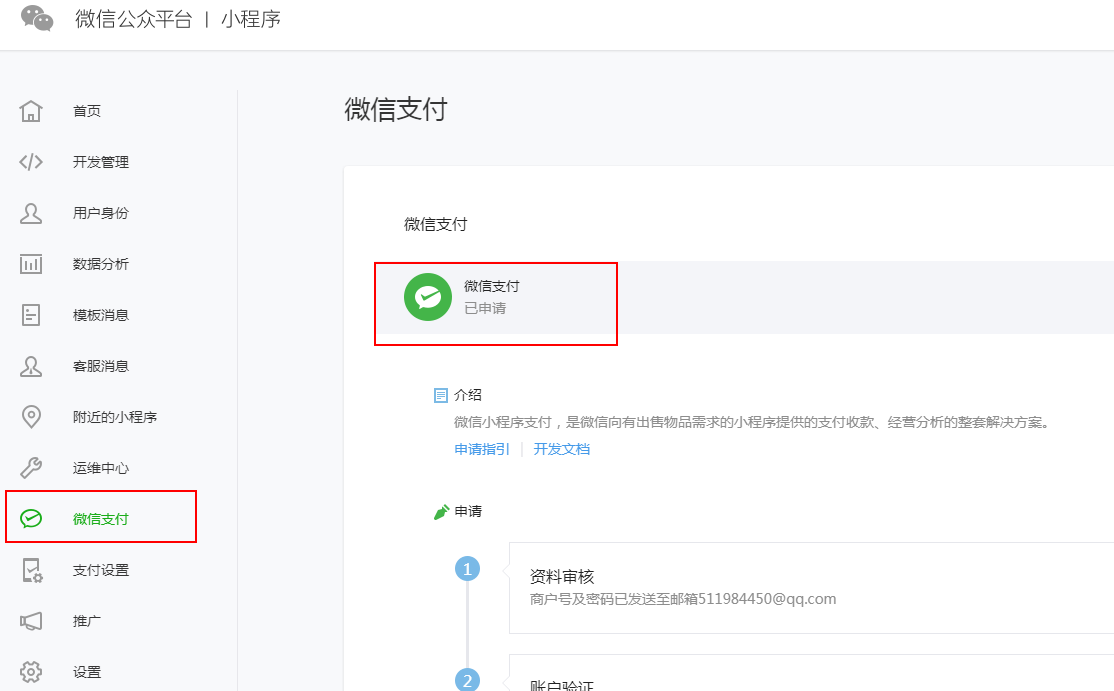Click the 设置 gear icon
Image resolution: width=1114 pixels, height=691 pixels.
pyautogui.click(x=31, y=672)
